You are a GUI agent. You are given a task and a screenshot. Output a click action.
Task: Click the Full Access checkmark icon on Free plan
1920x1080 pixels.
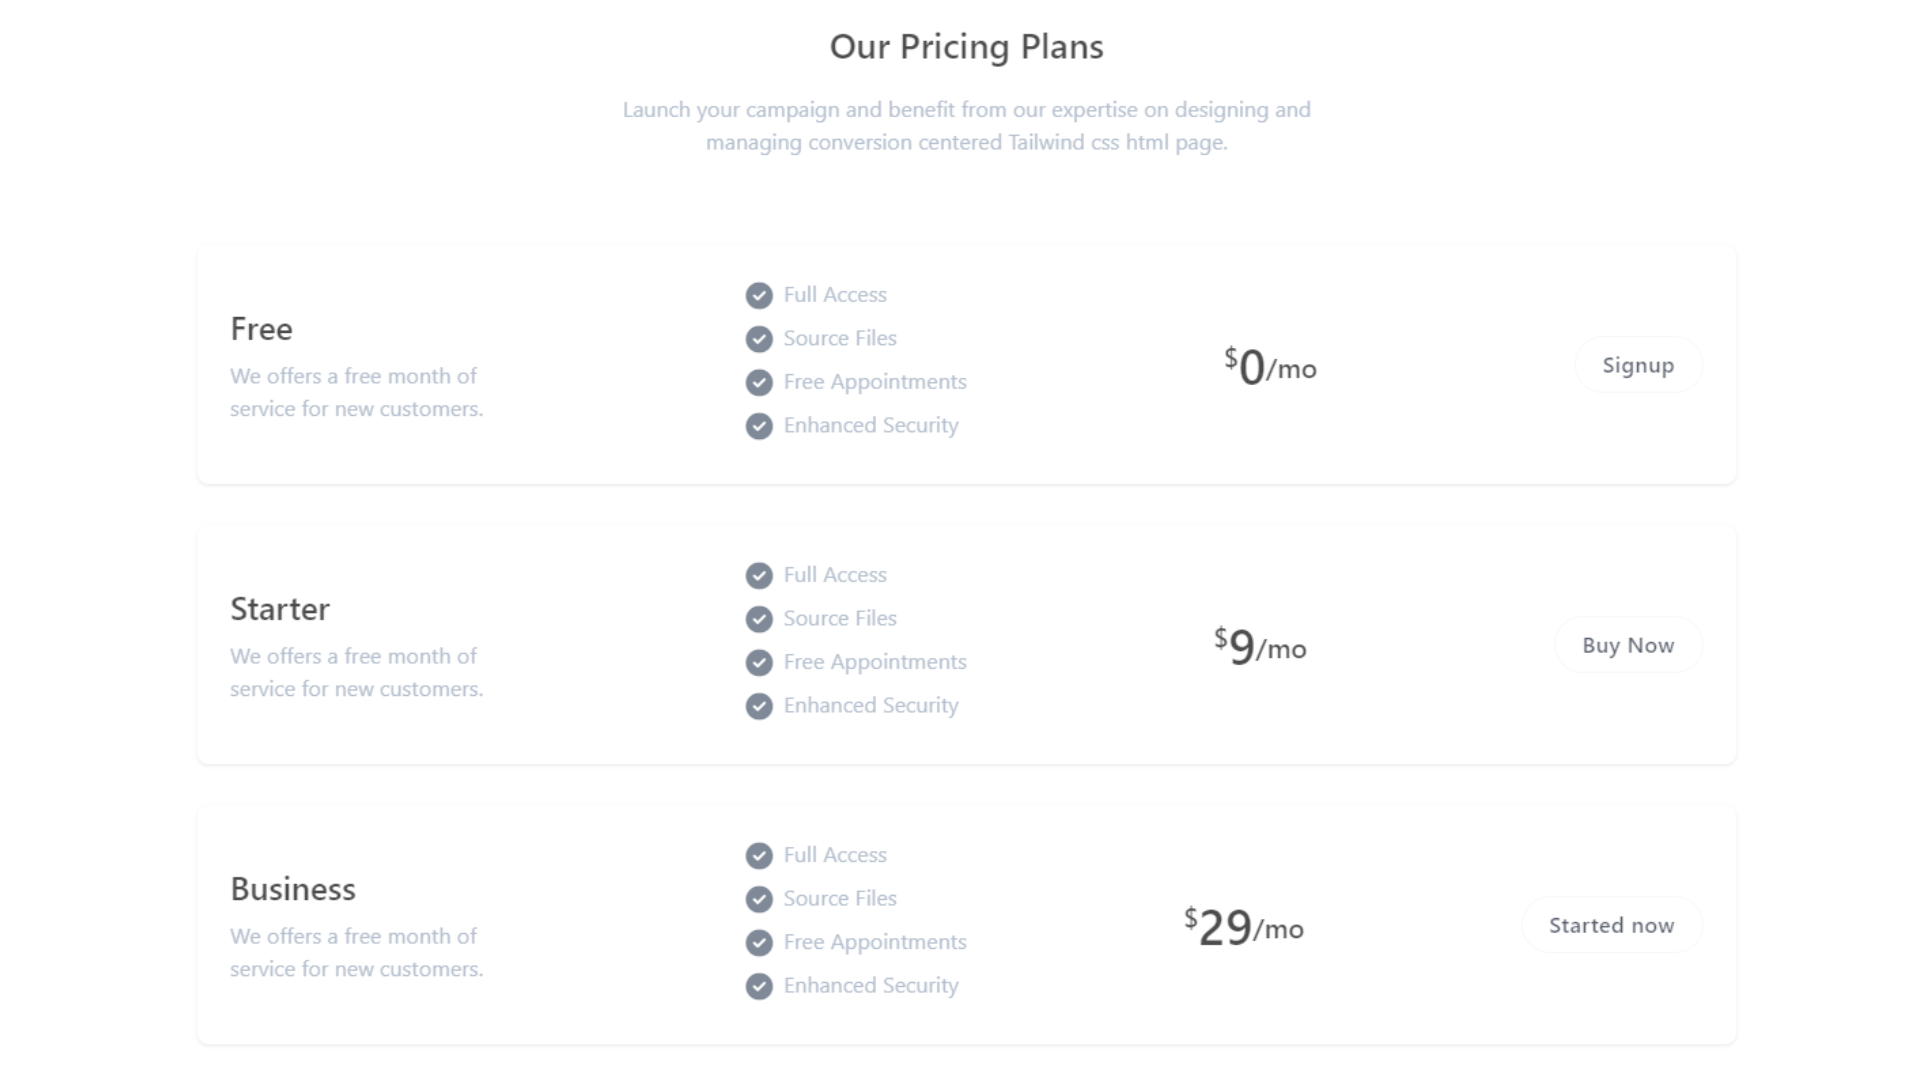pyautogui.click(x=760, y=294)
